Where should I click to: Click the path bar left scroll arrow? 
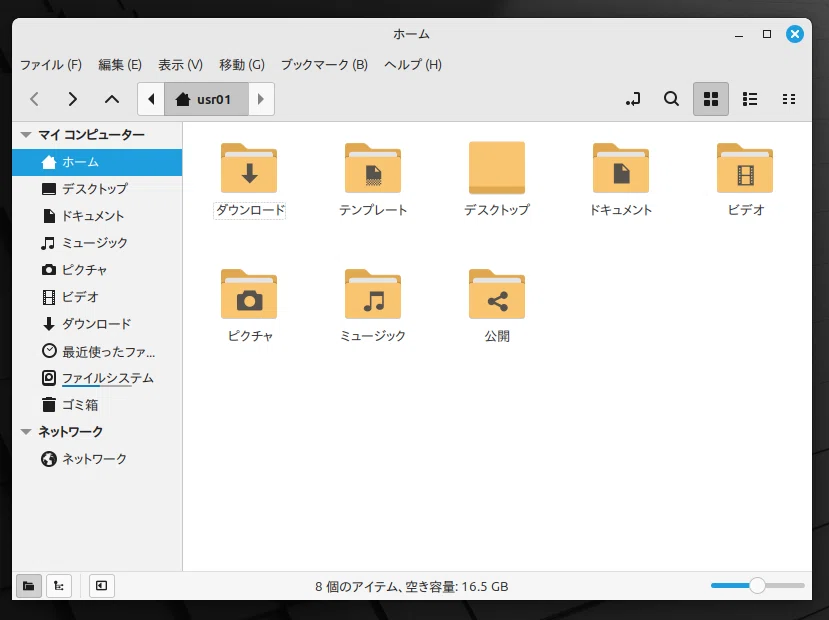151,99
